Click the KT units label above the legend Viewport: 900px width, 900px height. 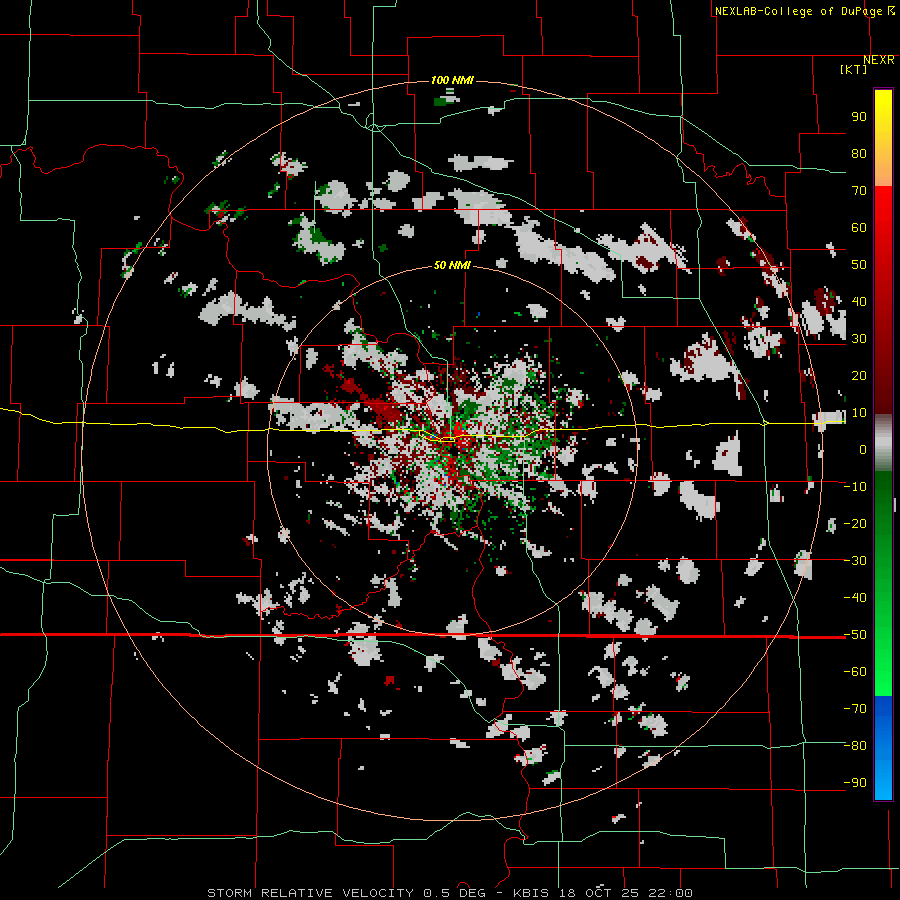[x=853, y=69]
